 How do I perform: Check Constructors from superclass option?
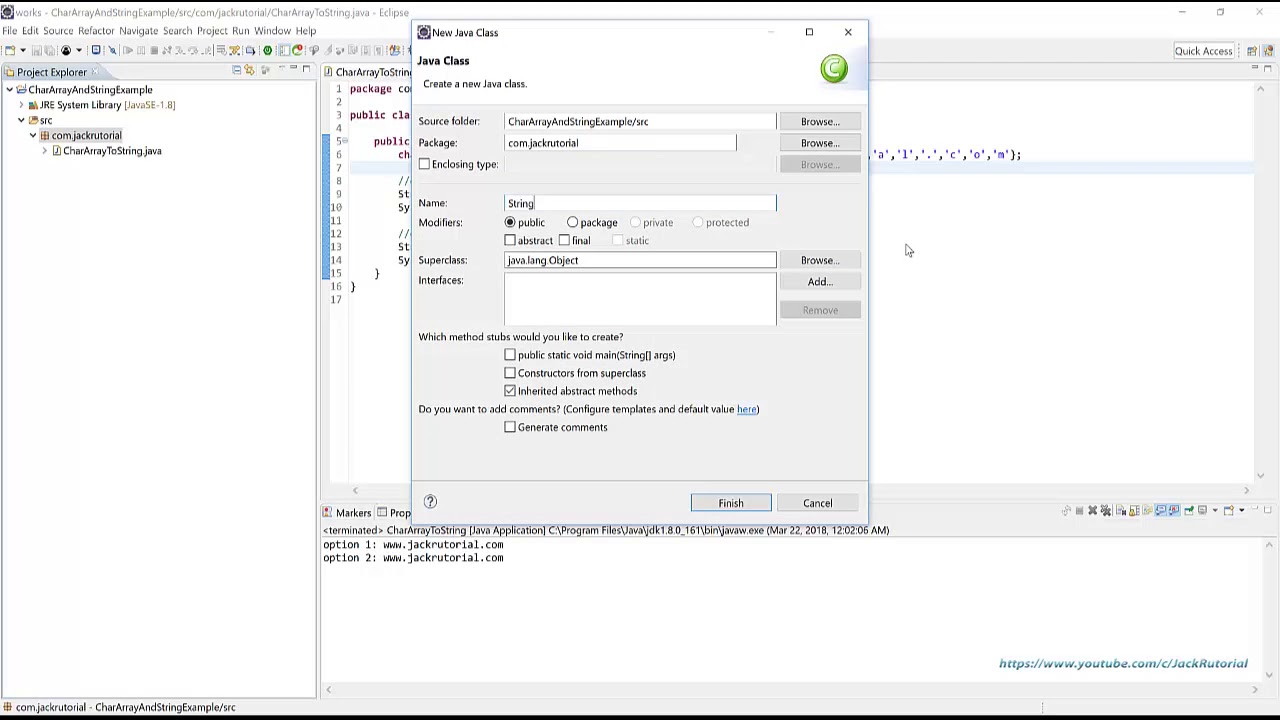click(x=510, y=373)
